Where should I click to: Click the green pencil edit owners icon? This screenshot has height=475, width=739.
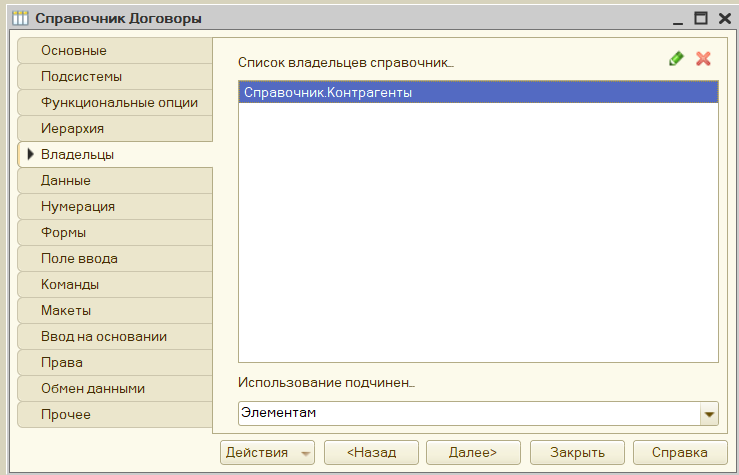click(x=676, y=59)
